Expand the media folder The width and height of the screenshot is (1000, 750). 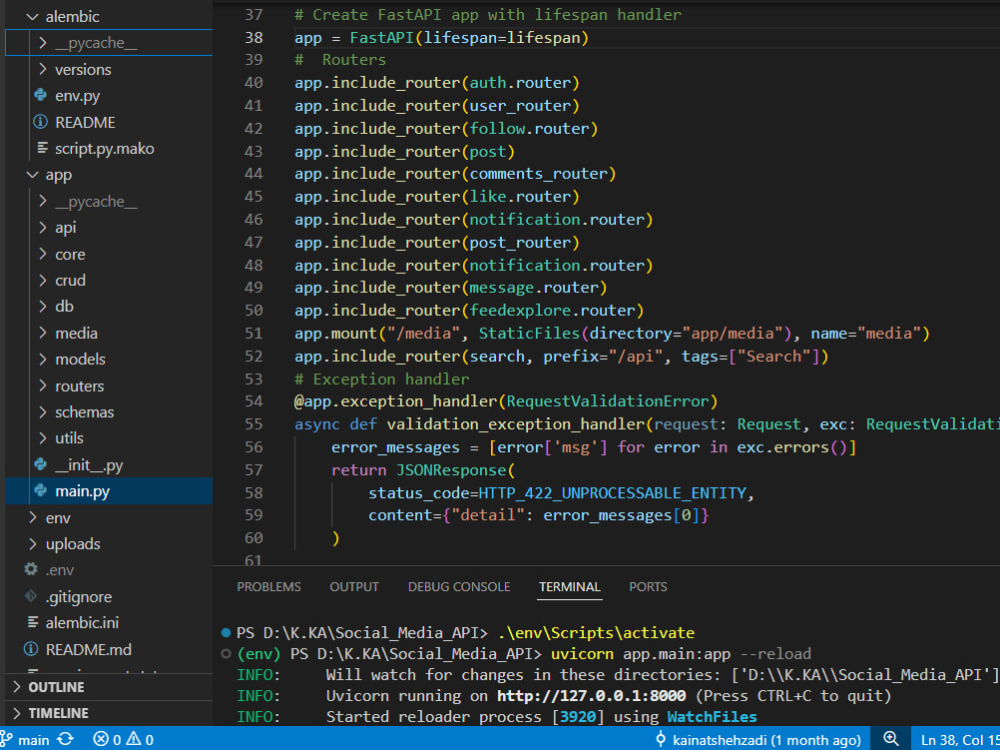coord(43,333)
